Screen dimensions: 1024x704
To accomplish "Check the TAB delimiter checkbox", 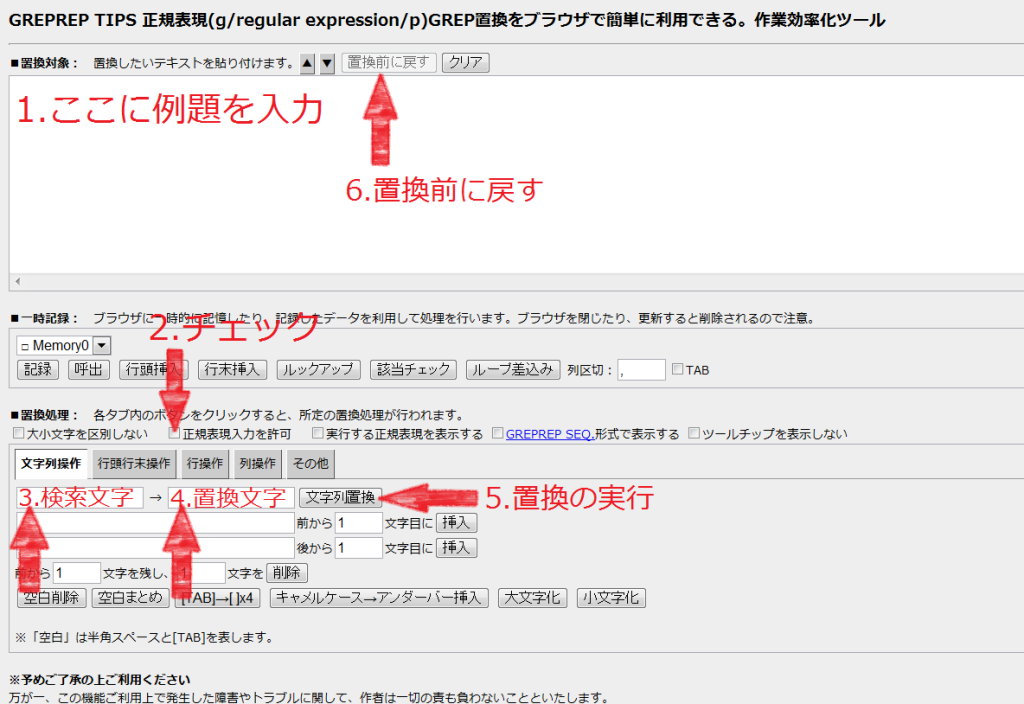I will 678,370.
